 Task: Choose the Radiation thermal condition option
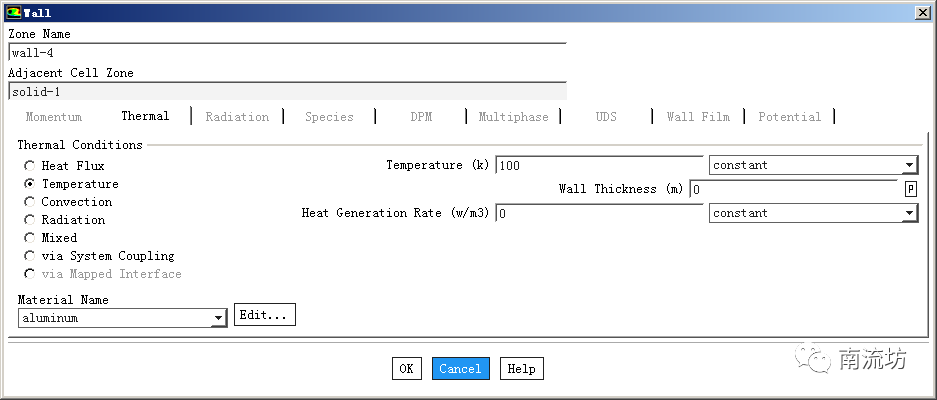30,220
